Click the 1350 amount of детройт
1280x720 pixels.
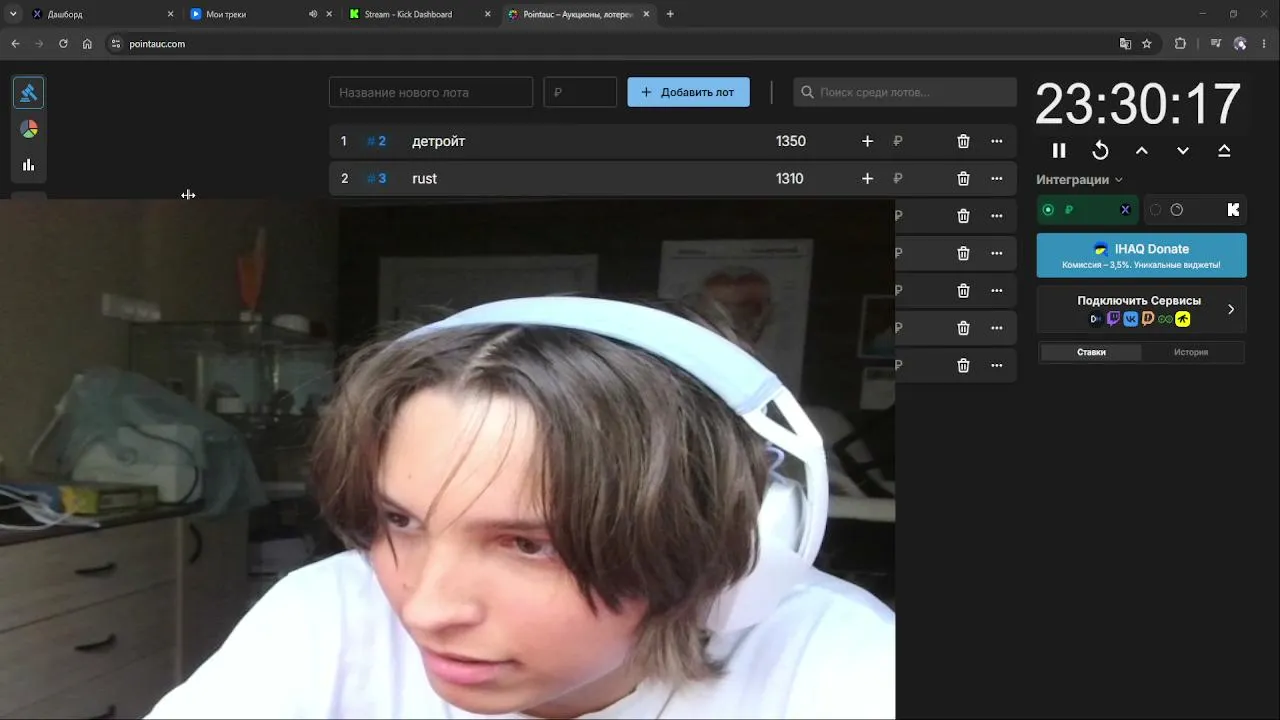click(x=791, y=141)
